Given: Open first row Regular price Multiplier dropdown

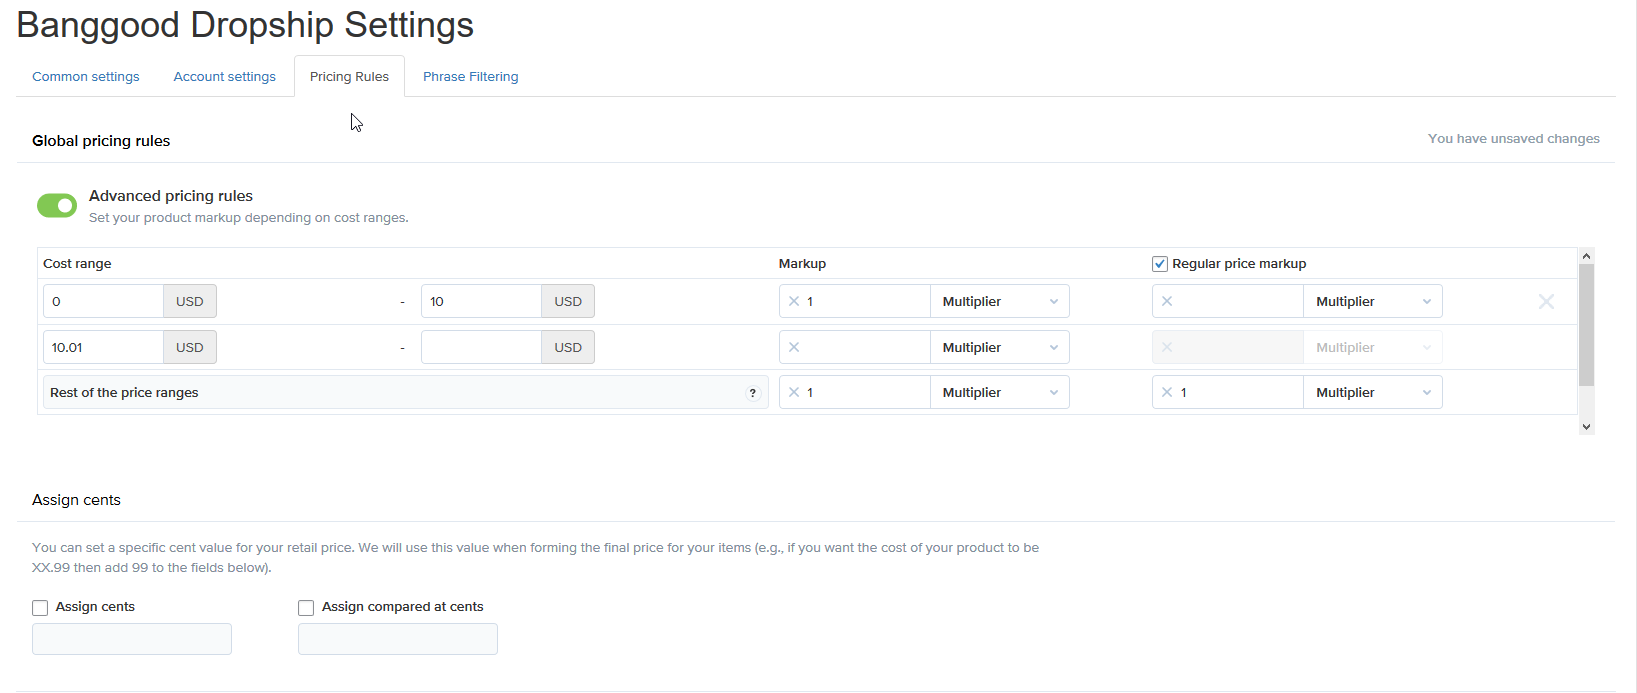Looking at the screenshot, I should (1373, 301).
